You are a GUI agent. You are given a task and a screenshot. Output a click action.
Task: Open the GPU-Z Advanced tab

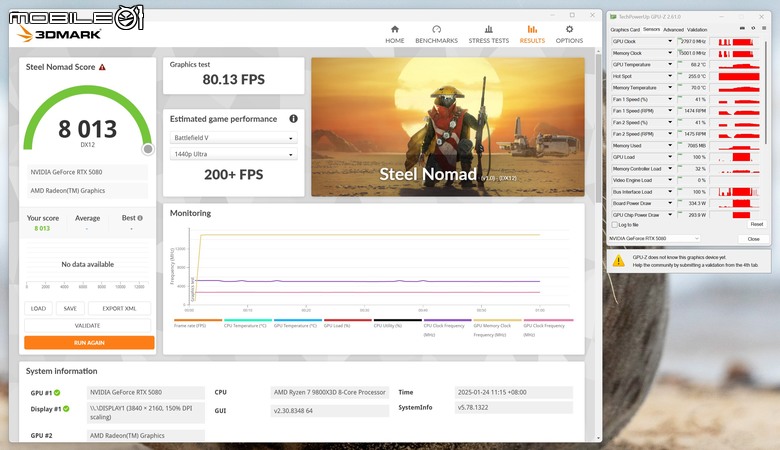coord(673,30)
